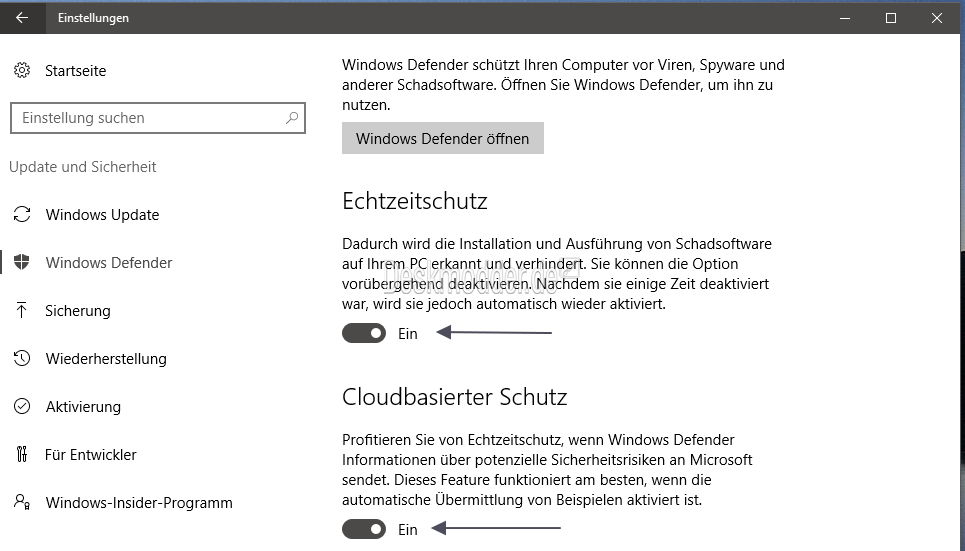
Task: Go to Startseite home link
Action: click(75, 70)
